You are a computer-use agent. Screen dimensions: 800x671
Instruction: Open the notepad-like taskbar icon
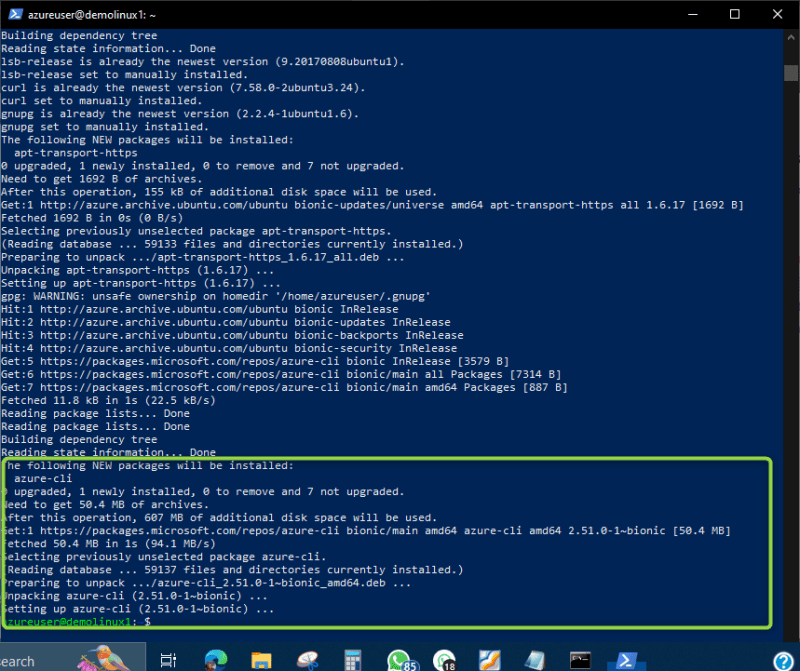[x=535, y=660]
